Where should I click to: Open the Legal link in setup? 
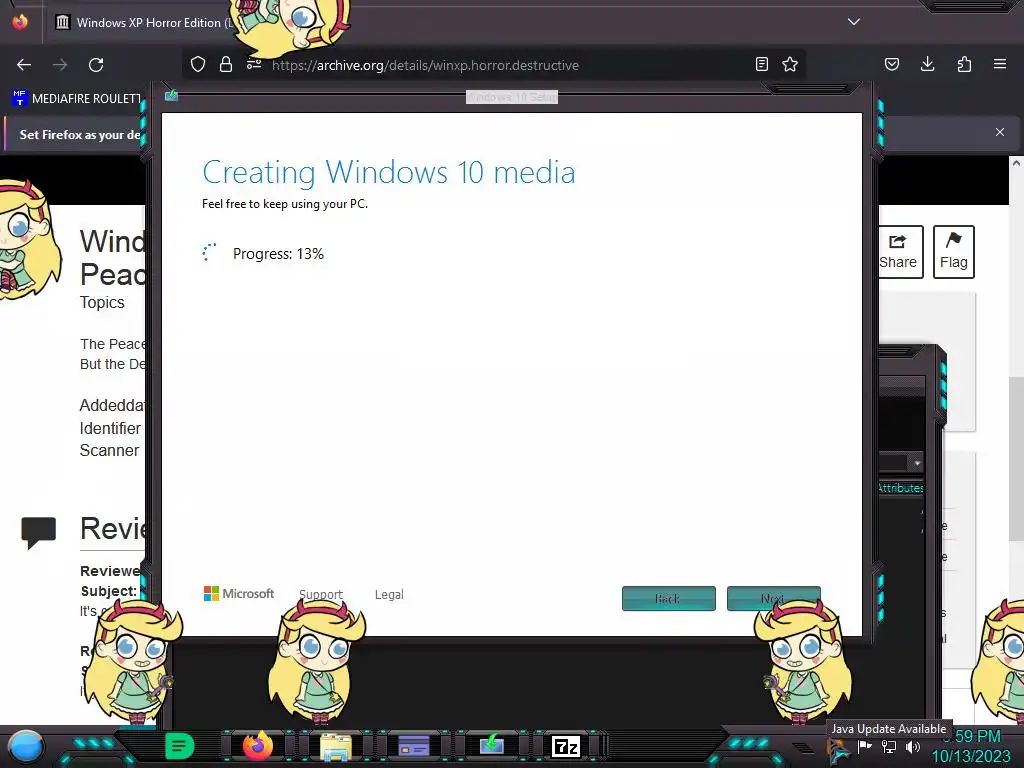(389, 594)
